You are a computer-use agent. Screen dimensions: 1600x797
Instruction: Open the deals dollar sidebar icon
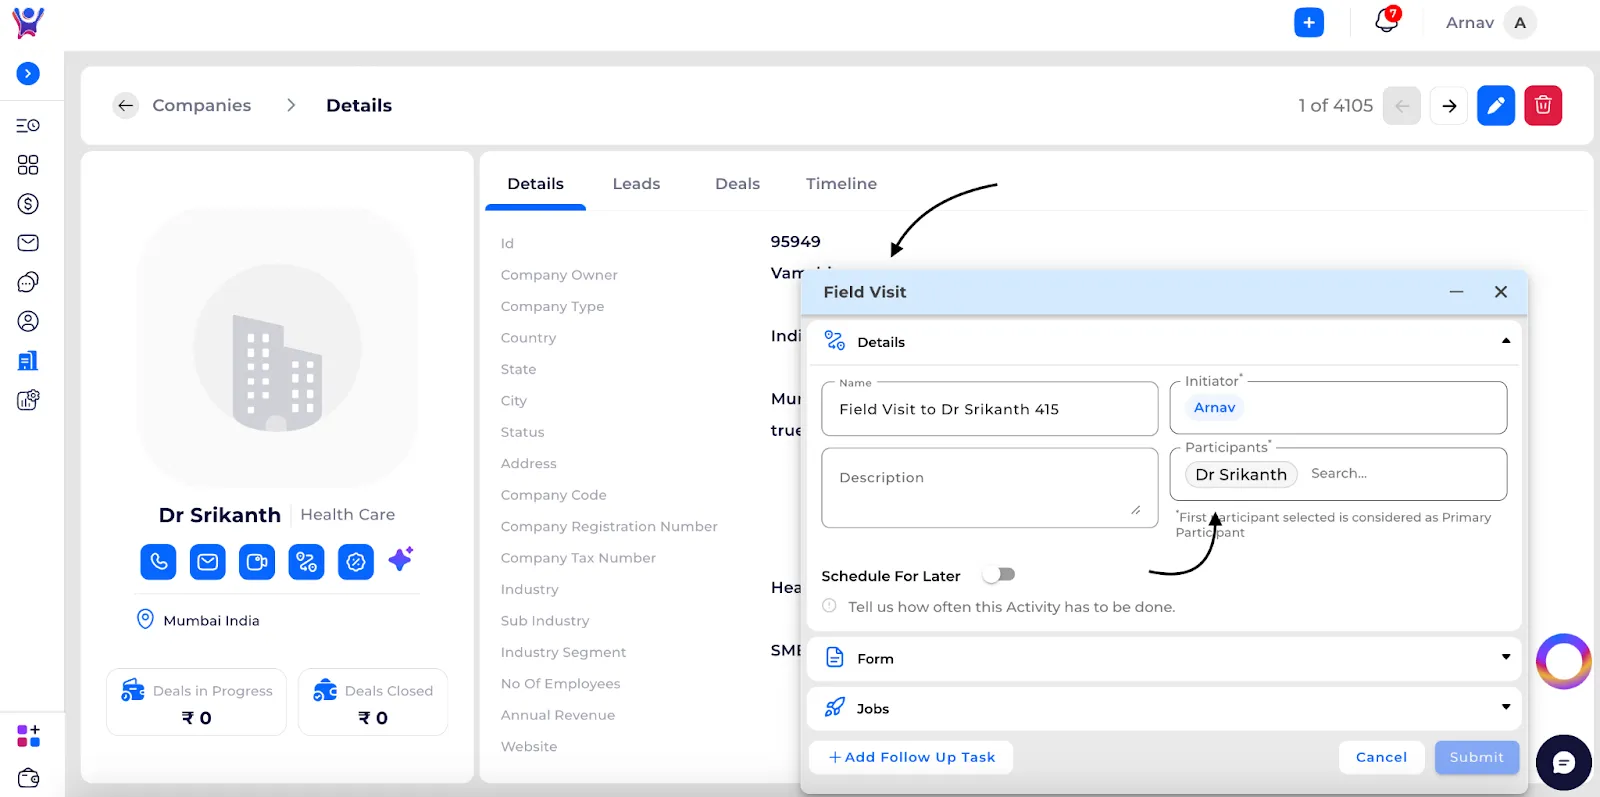[x=28, y=203]
